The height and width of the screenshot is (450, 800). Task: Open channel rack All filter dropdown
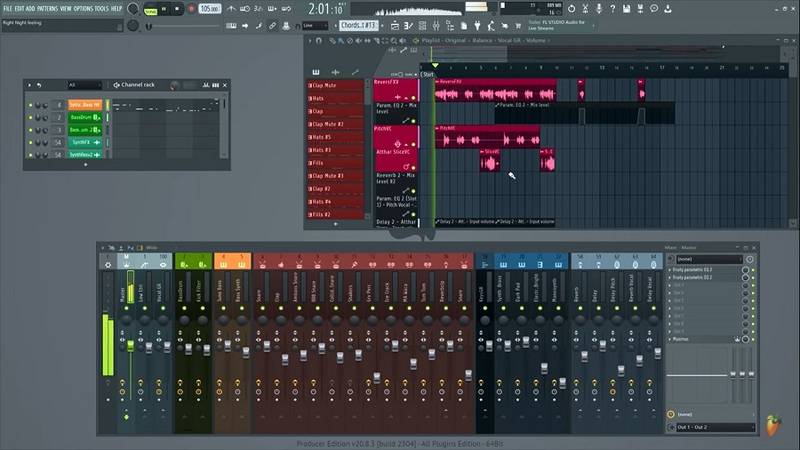coord(85,85)
